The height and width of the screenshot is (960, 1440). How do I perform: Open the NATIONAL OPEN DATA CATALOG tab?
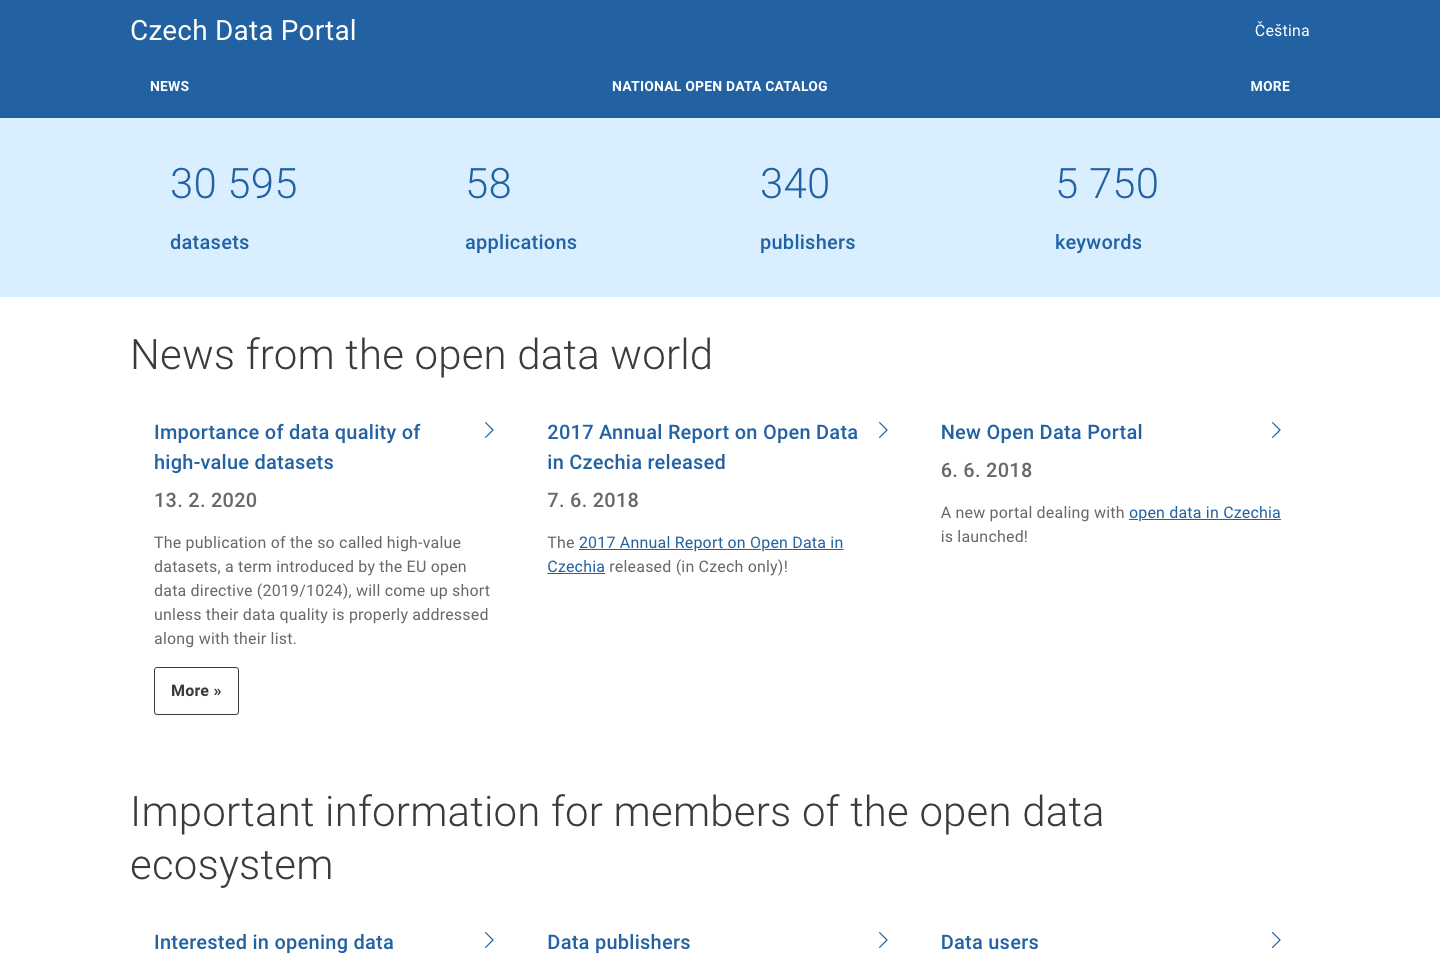pyautogui.click(x=719, y=86)
